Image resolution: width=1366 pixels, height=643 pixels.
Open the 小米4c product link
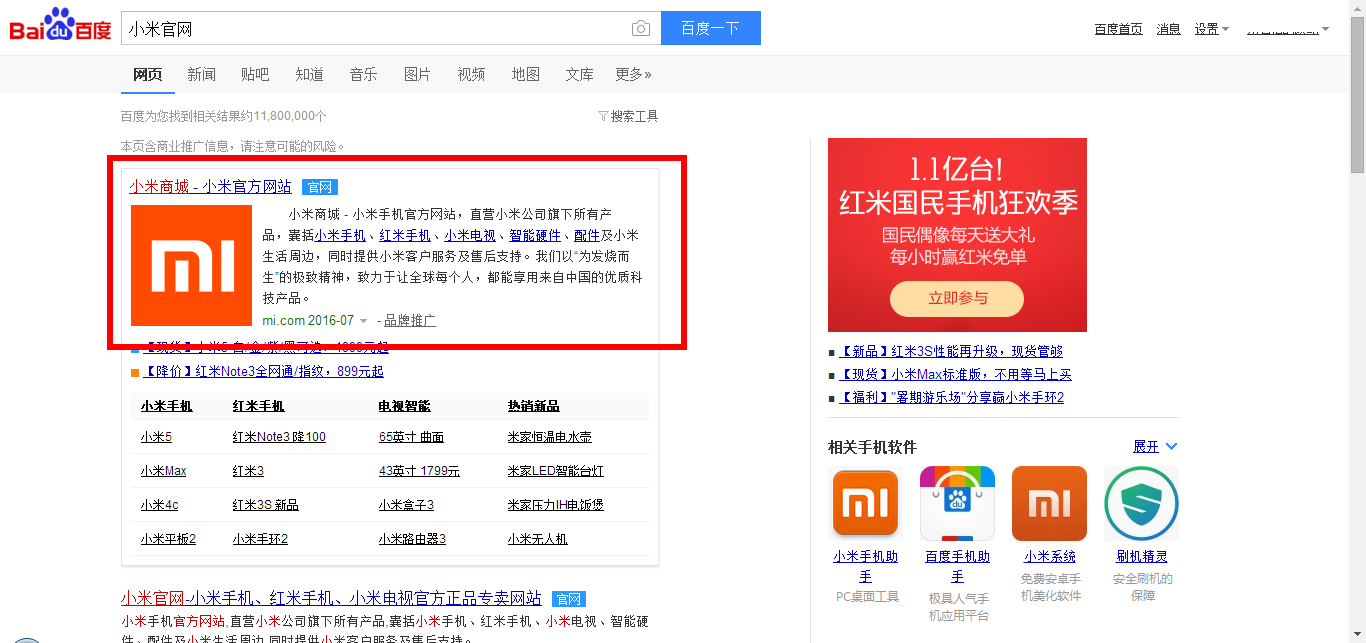click(159, 505)
